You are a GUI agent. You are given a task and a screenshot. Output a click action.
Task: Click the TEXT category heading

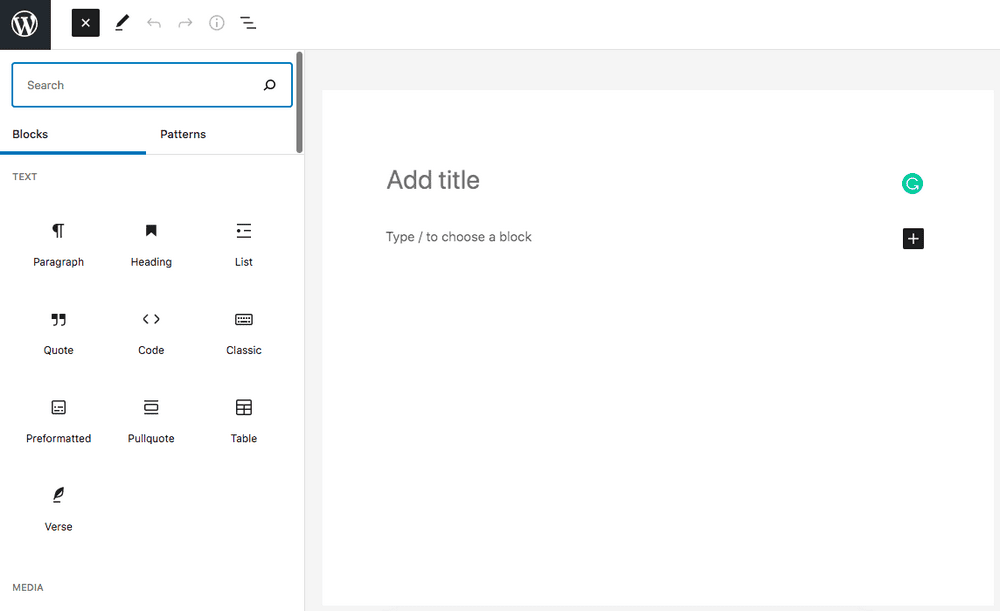tap(25, 177)
